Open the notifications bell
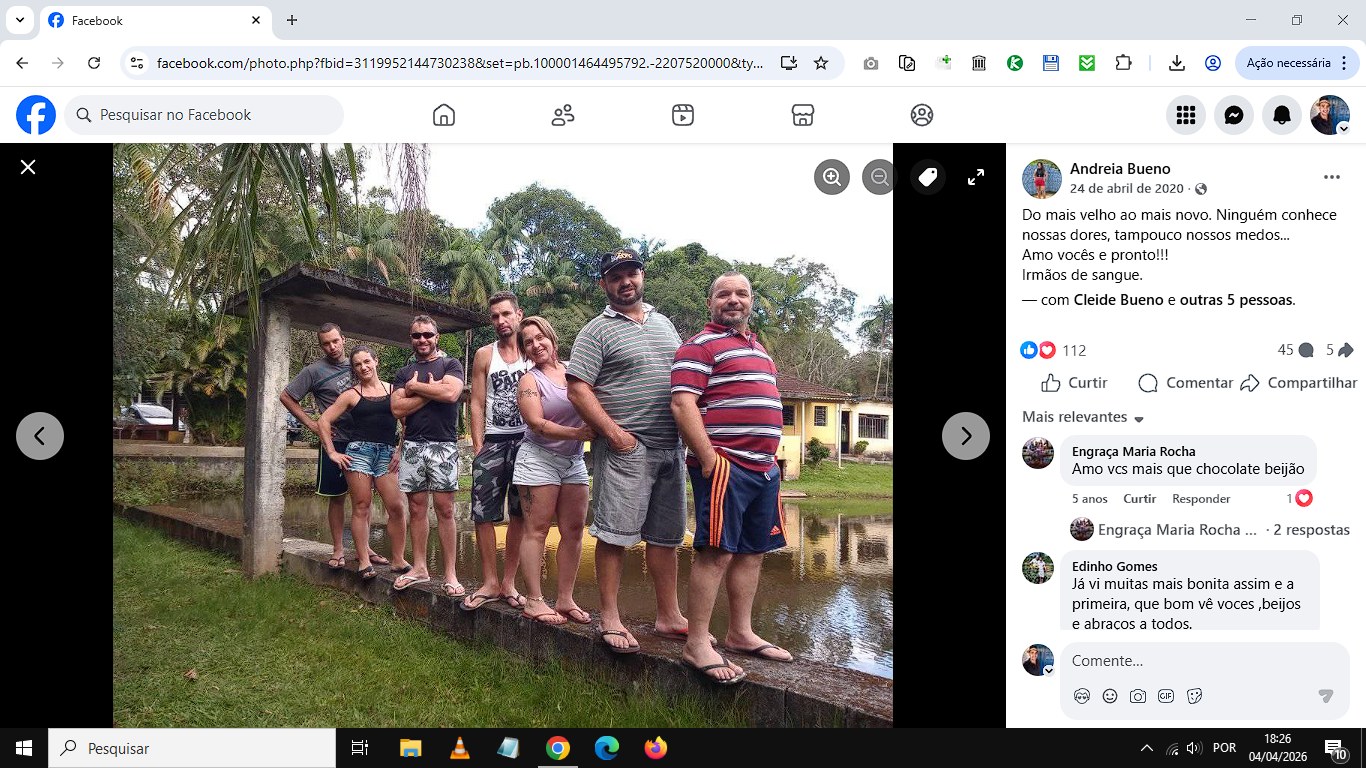 (1282, 115)
